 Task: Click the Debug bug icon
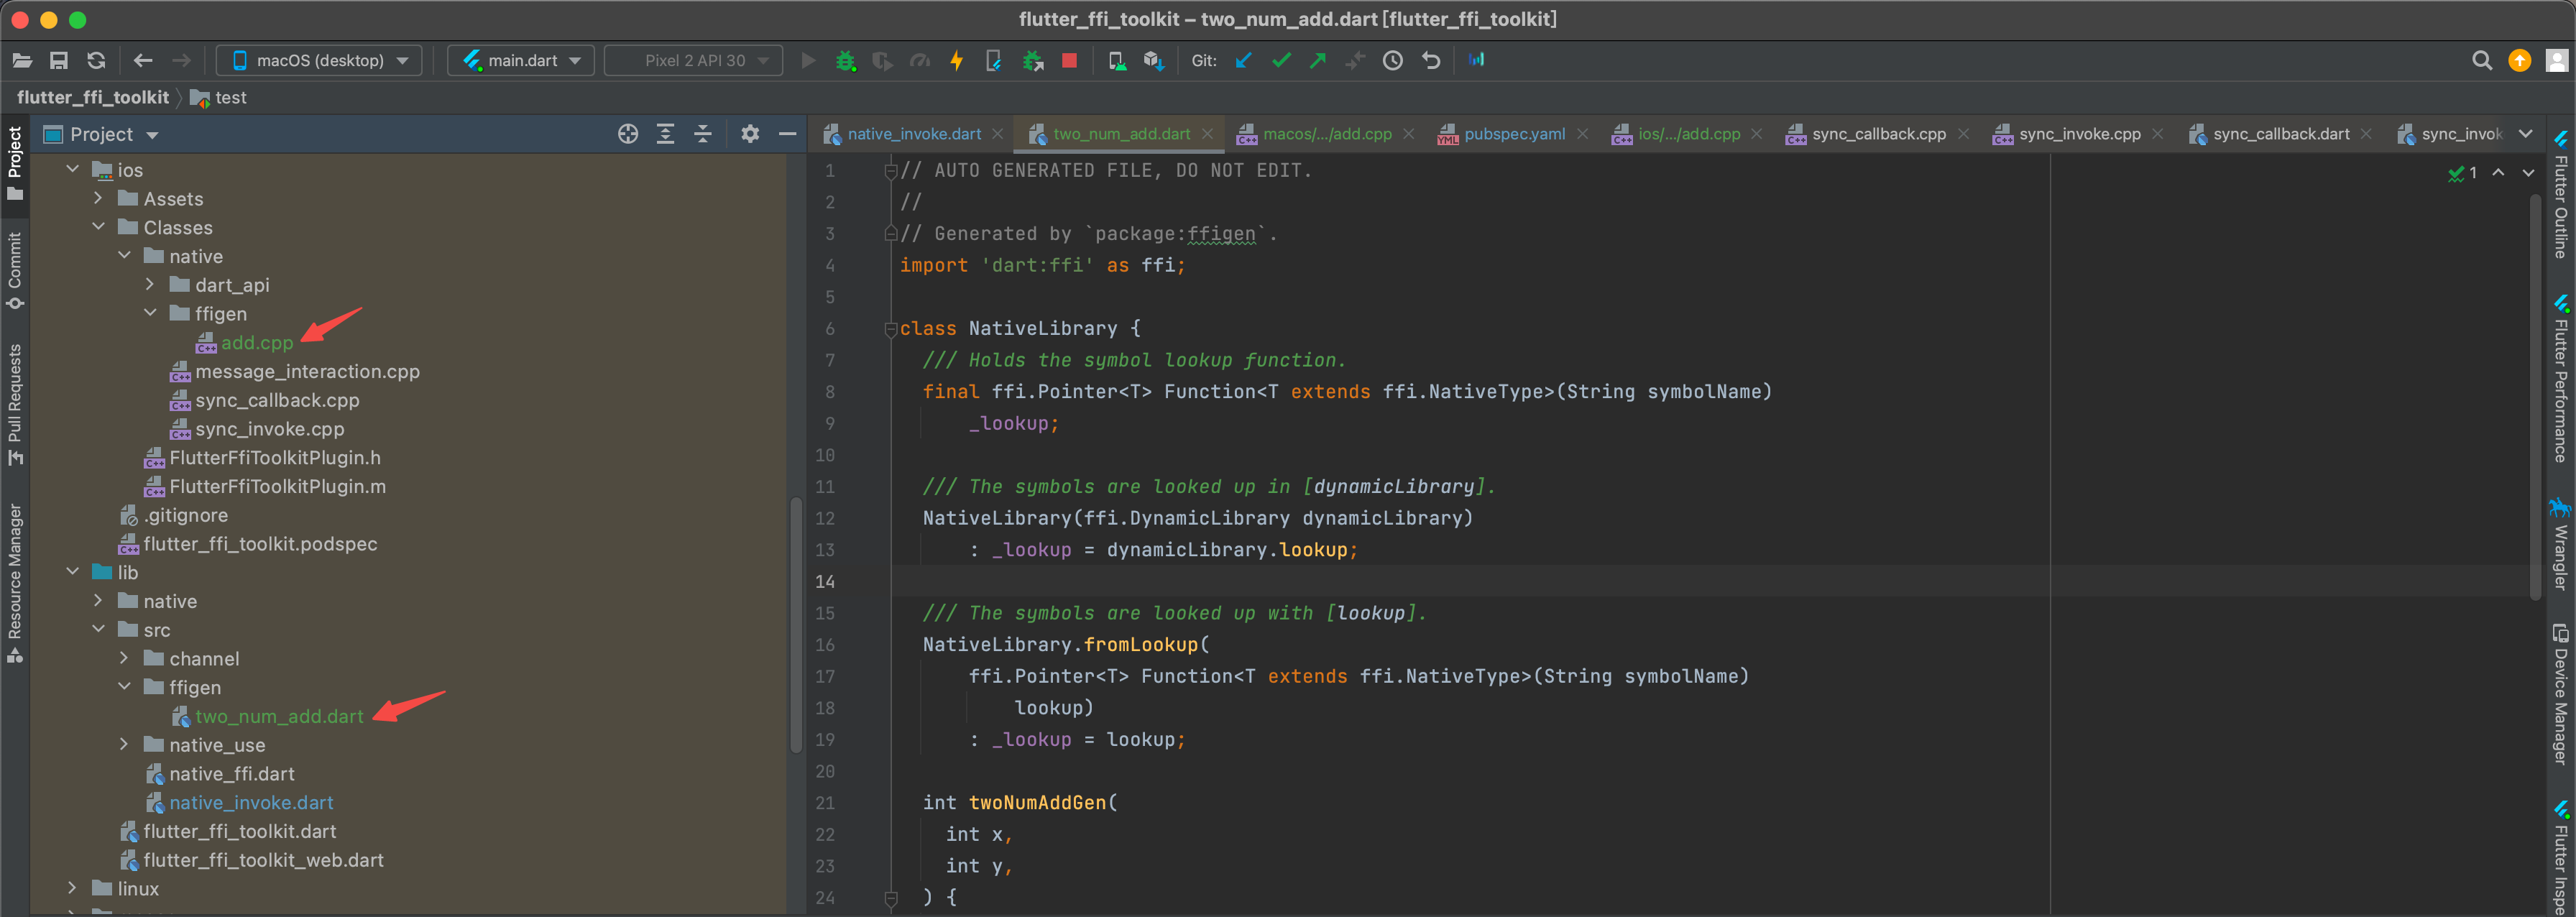coord(845,61)
